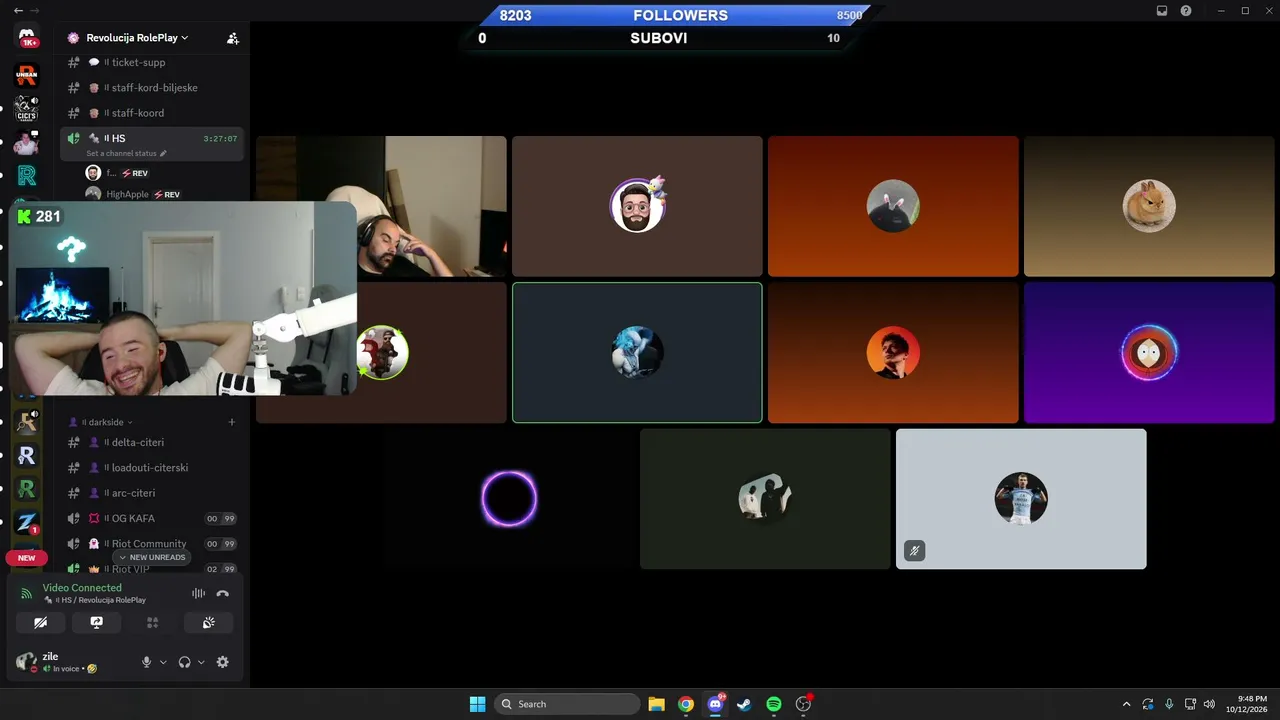The image size is (1280, 720).
Task: Click the invite people icon
Action: (x=233, y=38)
